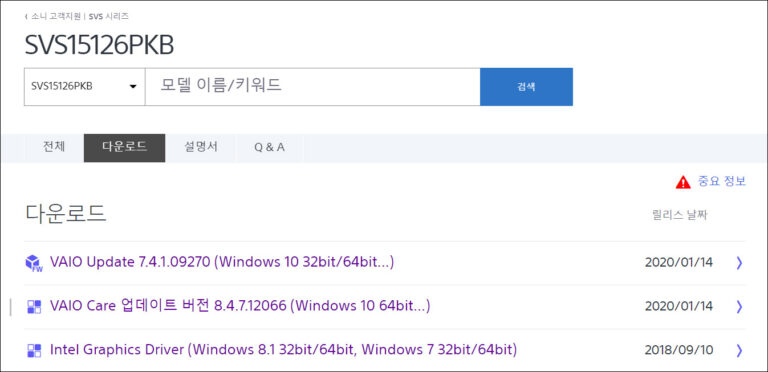Click VAIO Care's 2020/01/14 release date

click(679, 306)
